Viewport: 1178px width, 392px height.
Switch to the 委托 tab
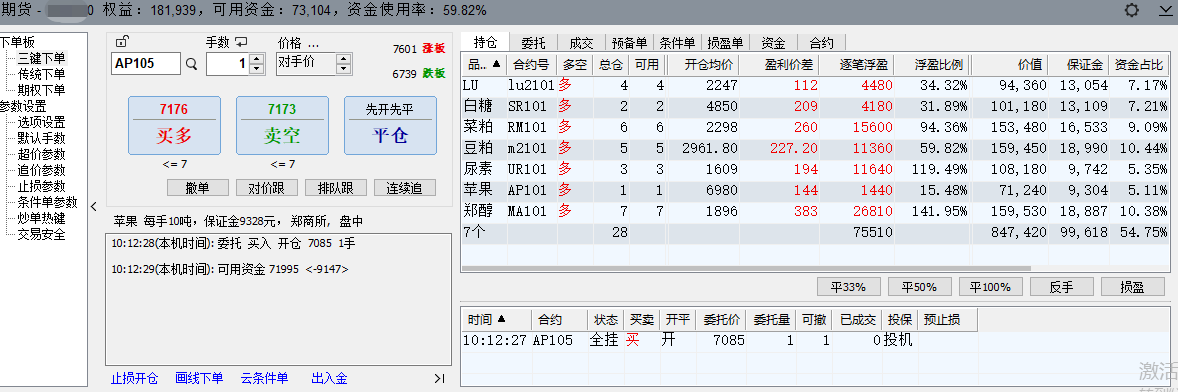pos(533,43)
